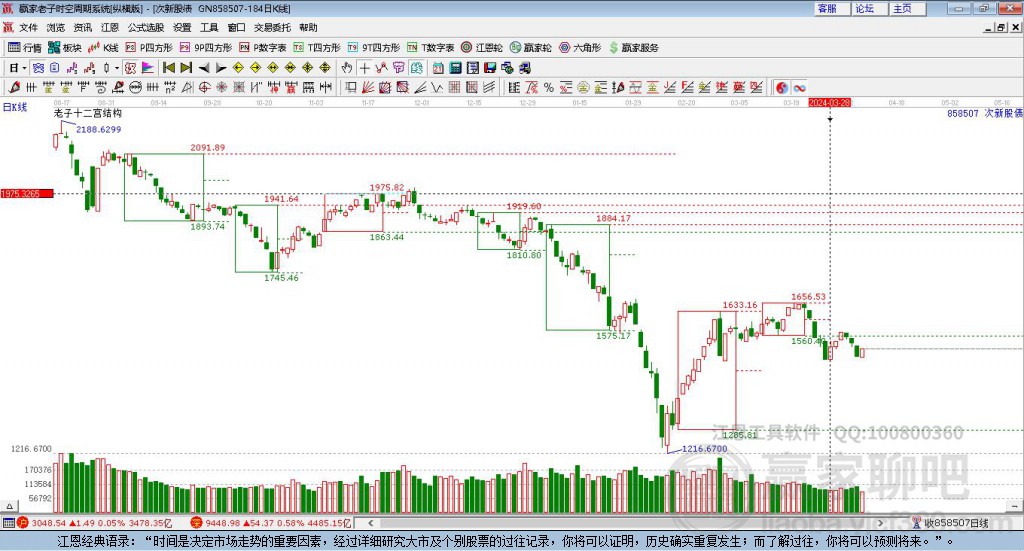Select the red pencil drawing tool
Screen dimensions: 1024x551
click(14, 87)
